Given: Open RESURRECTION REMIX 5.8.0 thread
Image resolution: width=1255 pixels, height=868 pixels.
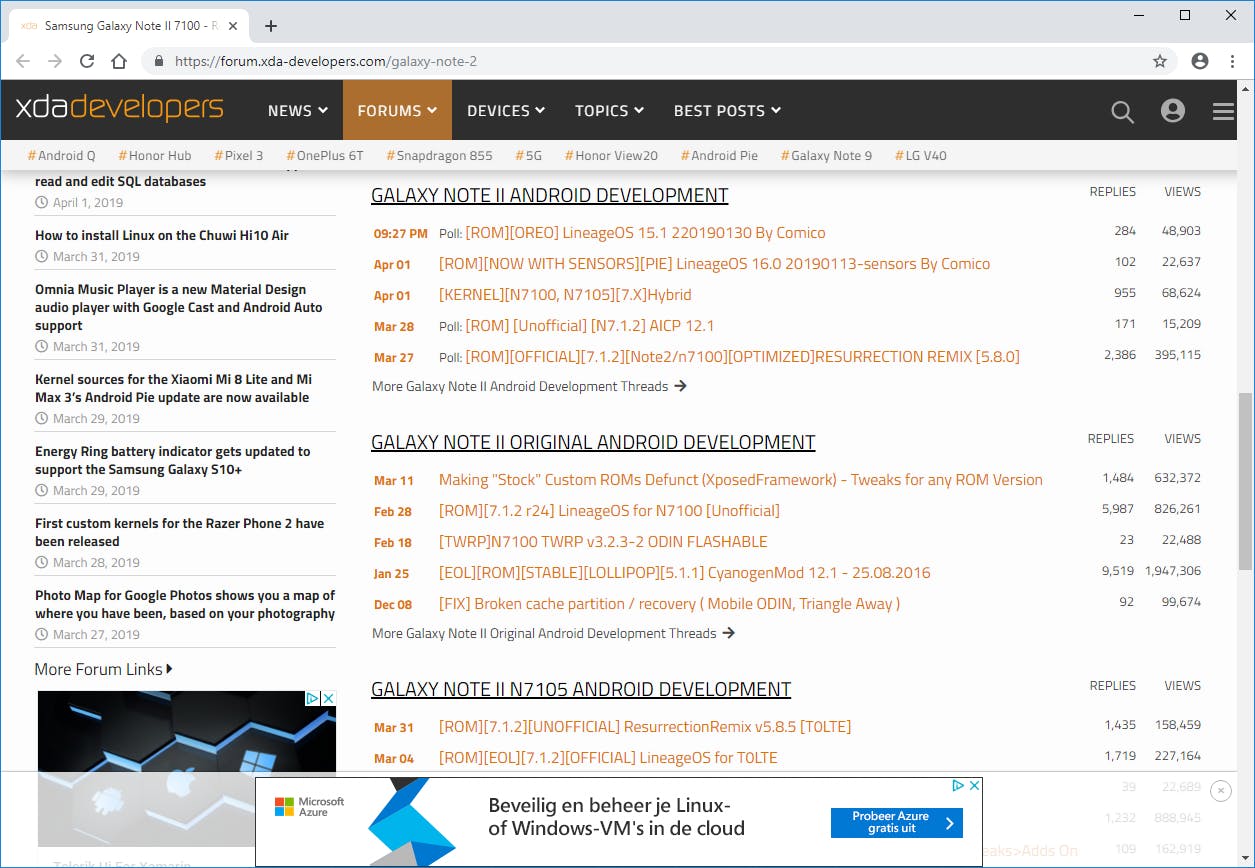Looking at the screenshot, I should (x=742, y=357).
